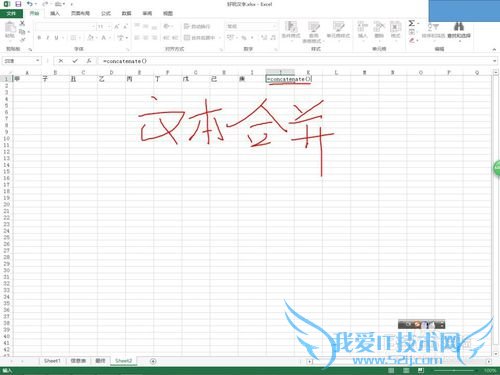Click the Increase Decimal icon

[264, 38]
